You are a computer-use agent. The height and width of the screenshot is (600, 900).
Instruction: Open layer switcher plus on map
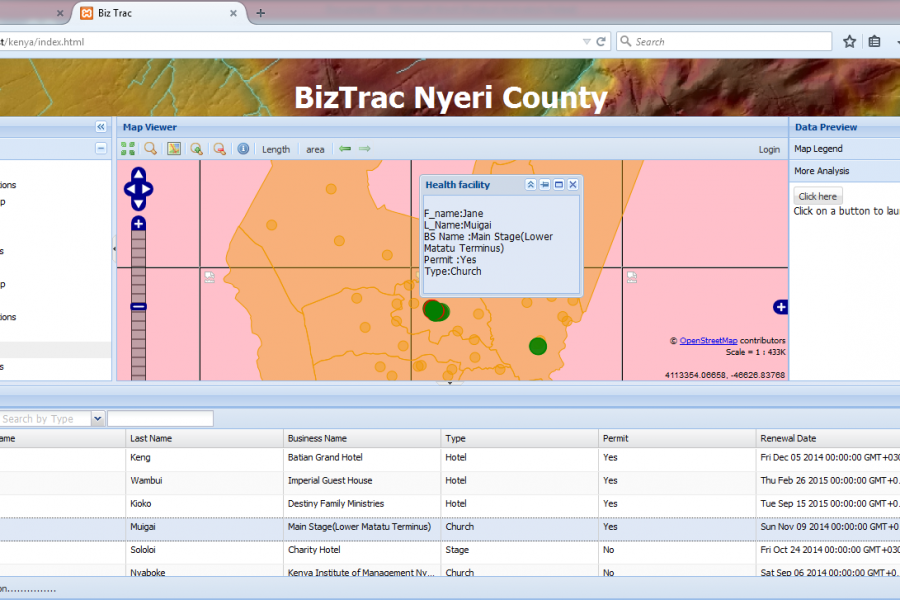pos(780,307)
